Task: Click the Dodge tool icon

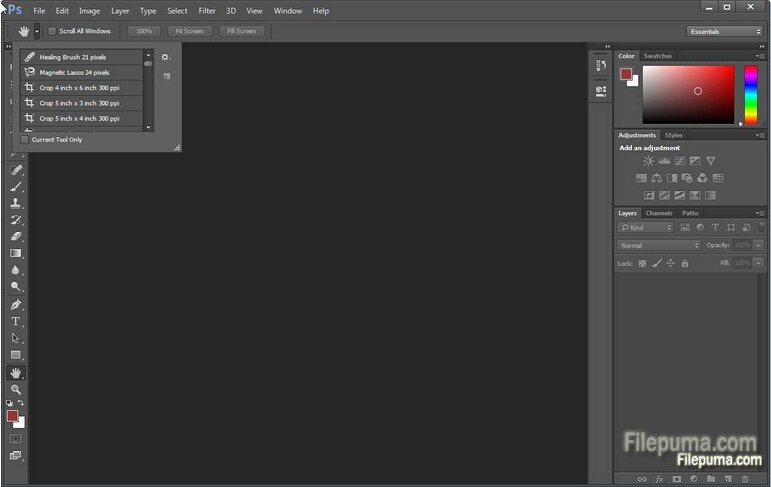Action: 16,287
